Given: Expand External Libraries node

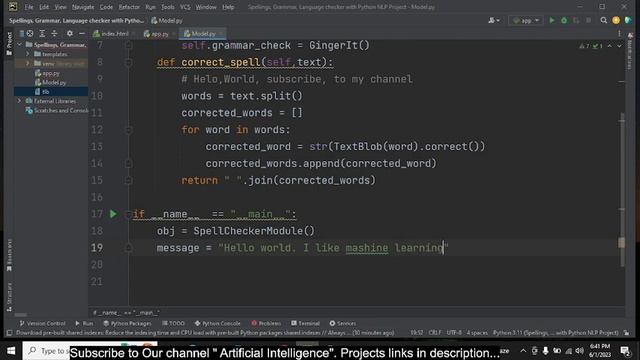Looking at the screenshot, I should tap(19, 101).
